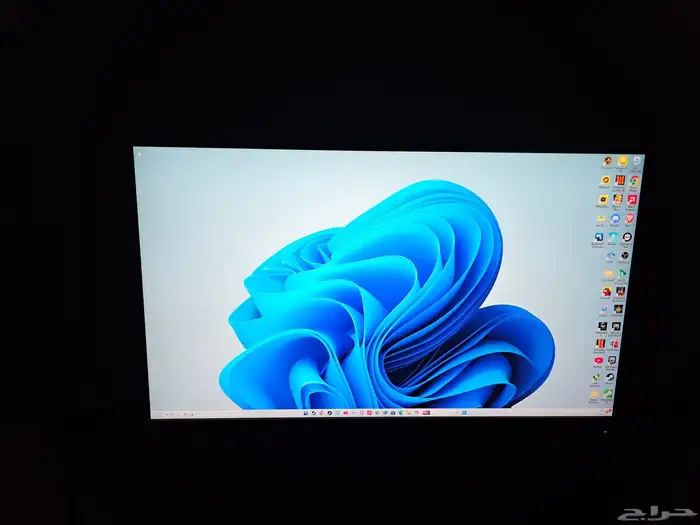Open the Discord desktop shortcut
This screenshot has width=700, height=525.
(616, 219)
